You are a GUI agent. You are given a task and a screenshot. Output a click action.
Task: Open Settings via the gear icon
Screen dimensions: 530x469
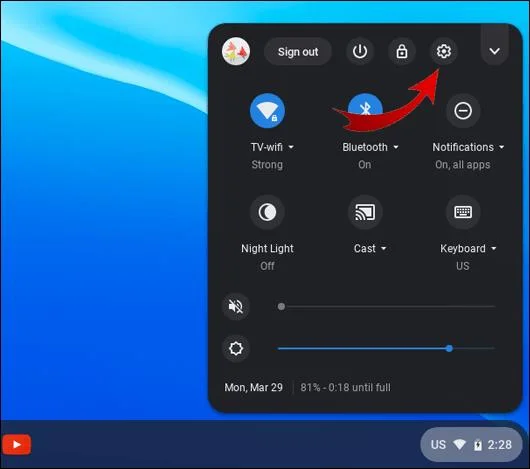(x=443, y=51)
